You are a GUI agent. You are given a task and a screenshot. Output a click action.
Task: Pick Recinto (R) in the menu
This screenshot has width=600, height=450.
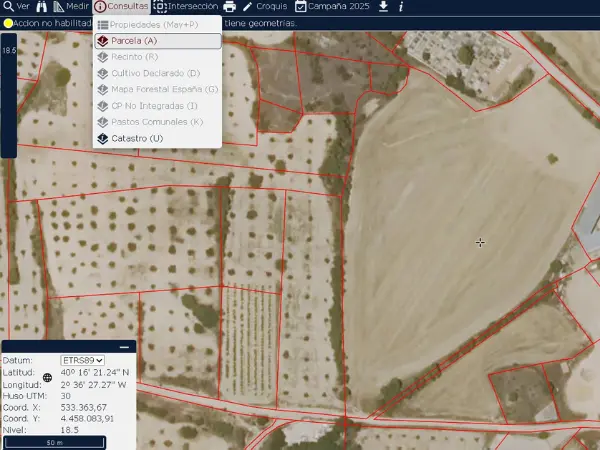[x=135, y=57]
